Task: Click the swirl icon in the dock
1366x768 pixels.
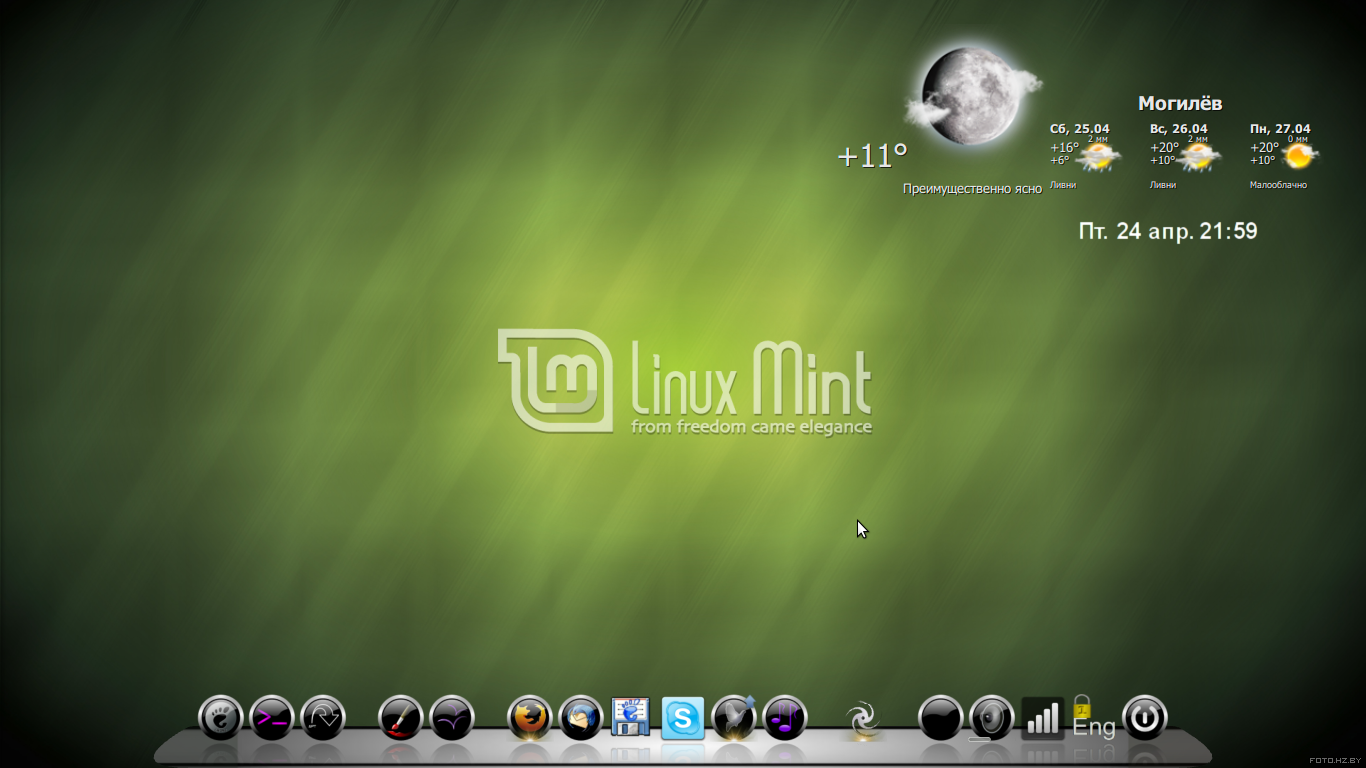Action: 862,719
